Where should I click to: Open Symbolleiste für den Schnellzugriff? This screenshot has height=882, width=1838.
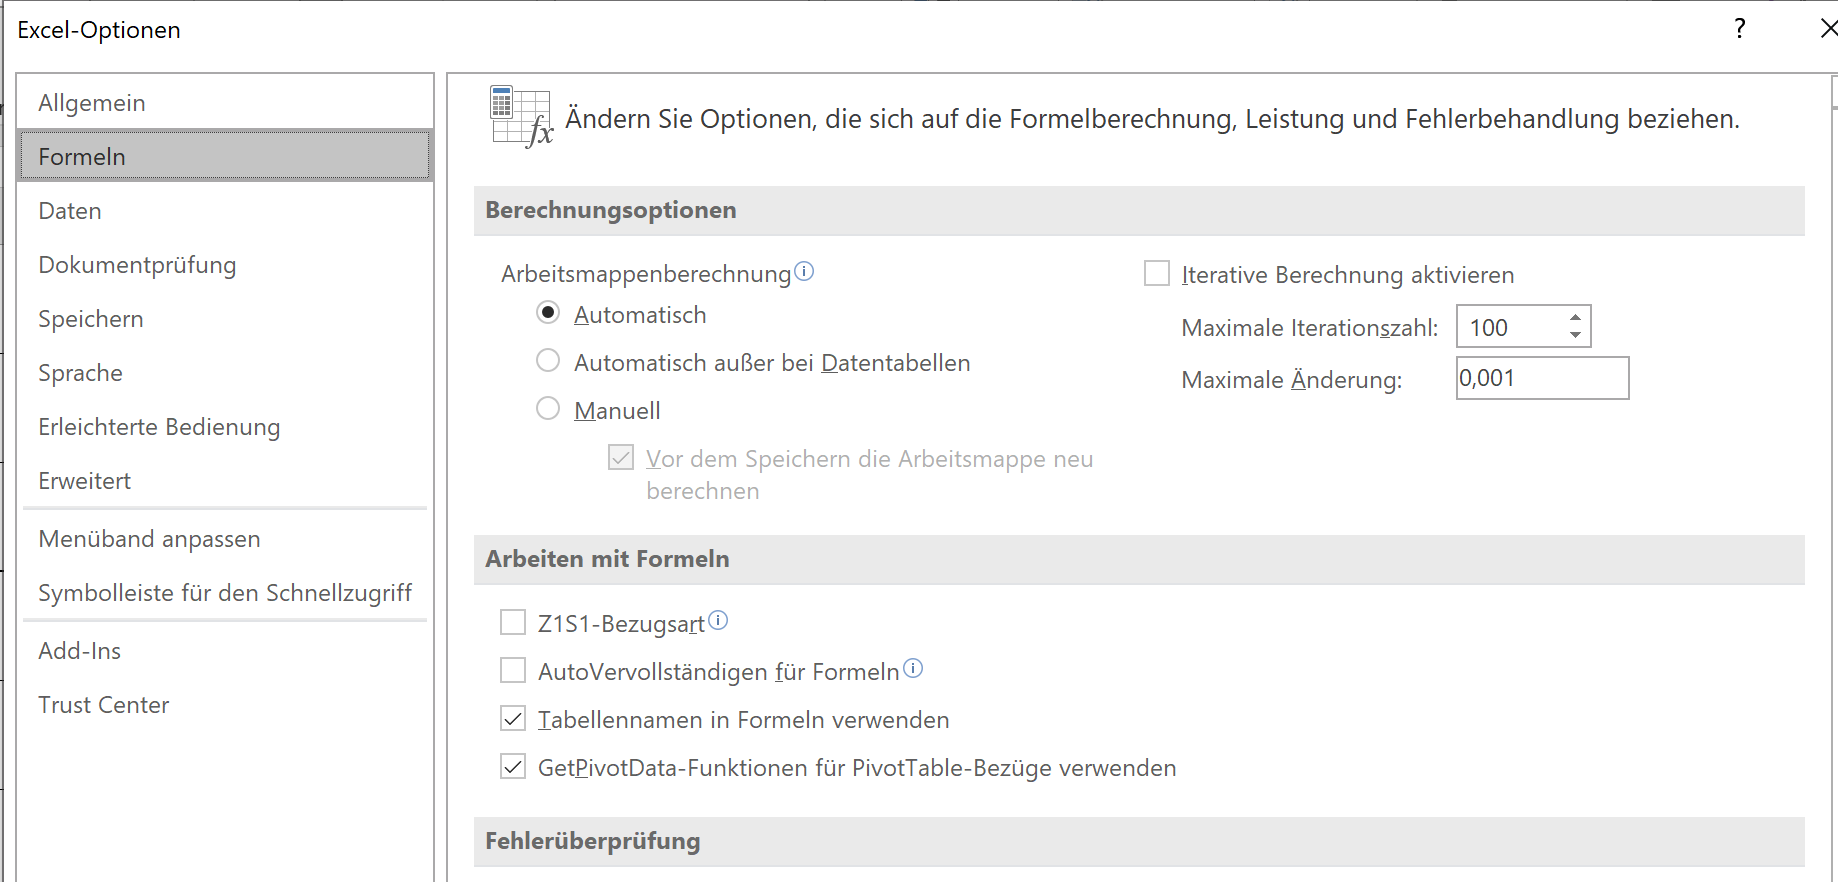pos(225,593)
